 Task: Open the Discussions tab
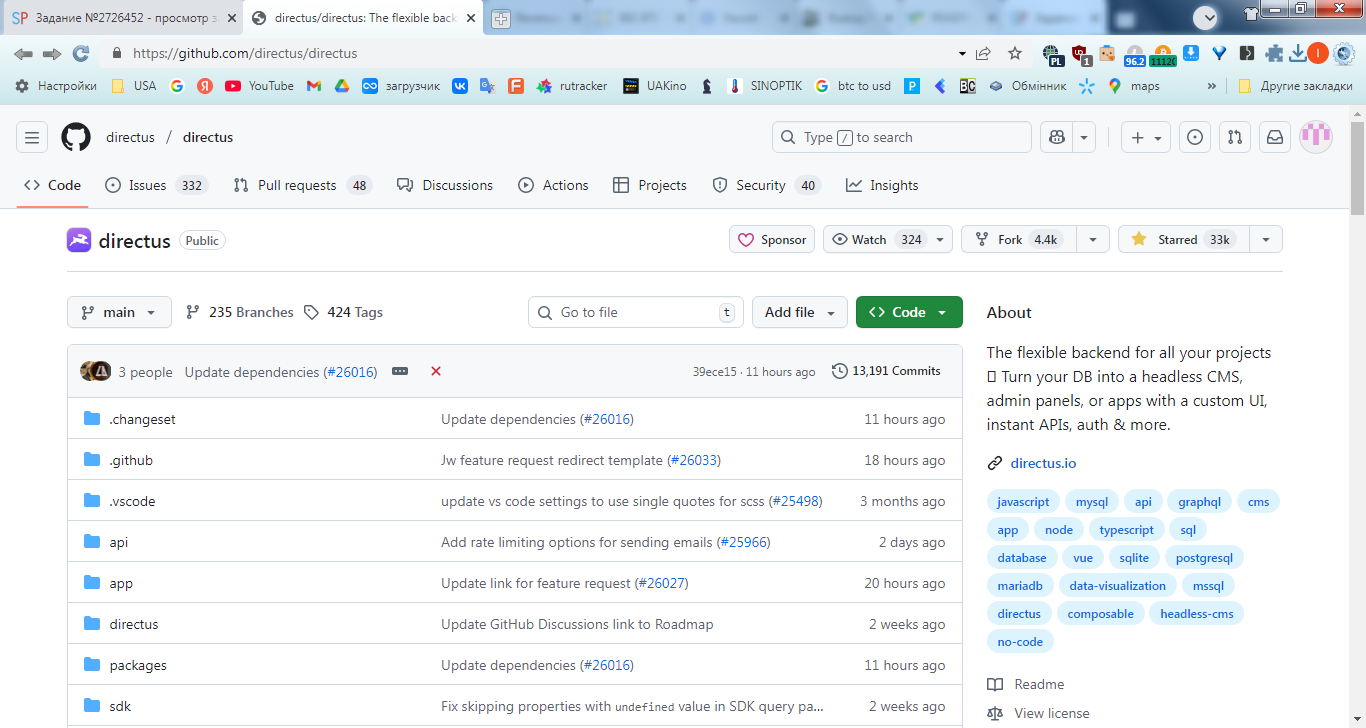[x=445, y=185]
